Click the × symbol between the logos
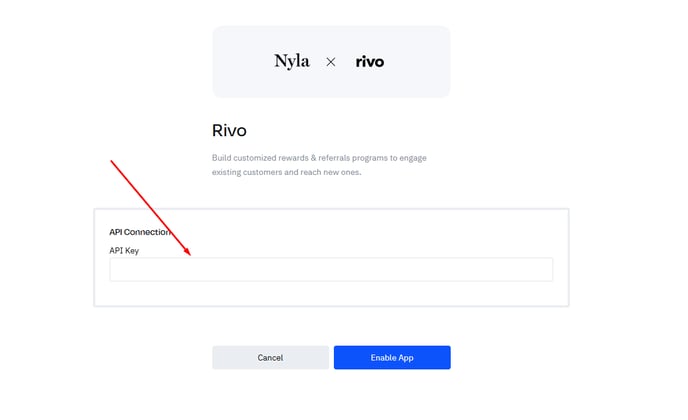This screenshot has width=688, height=420. (x=331, y=62)
